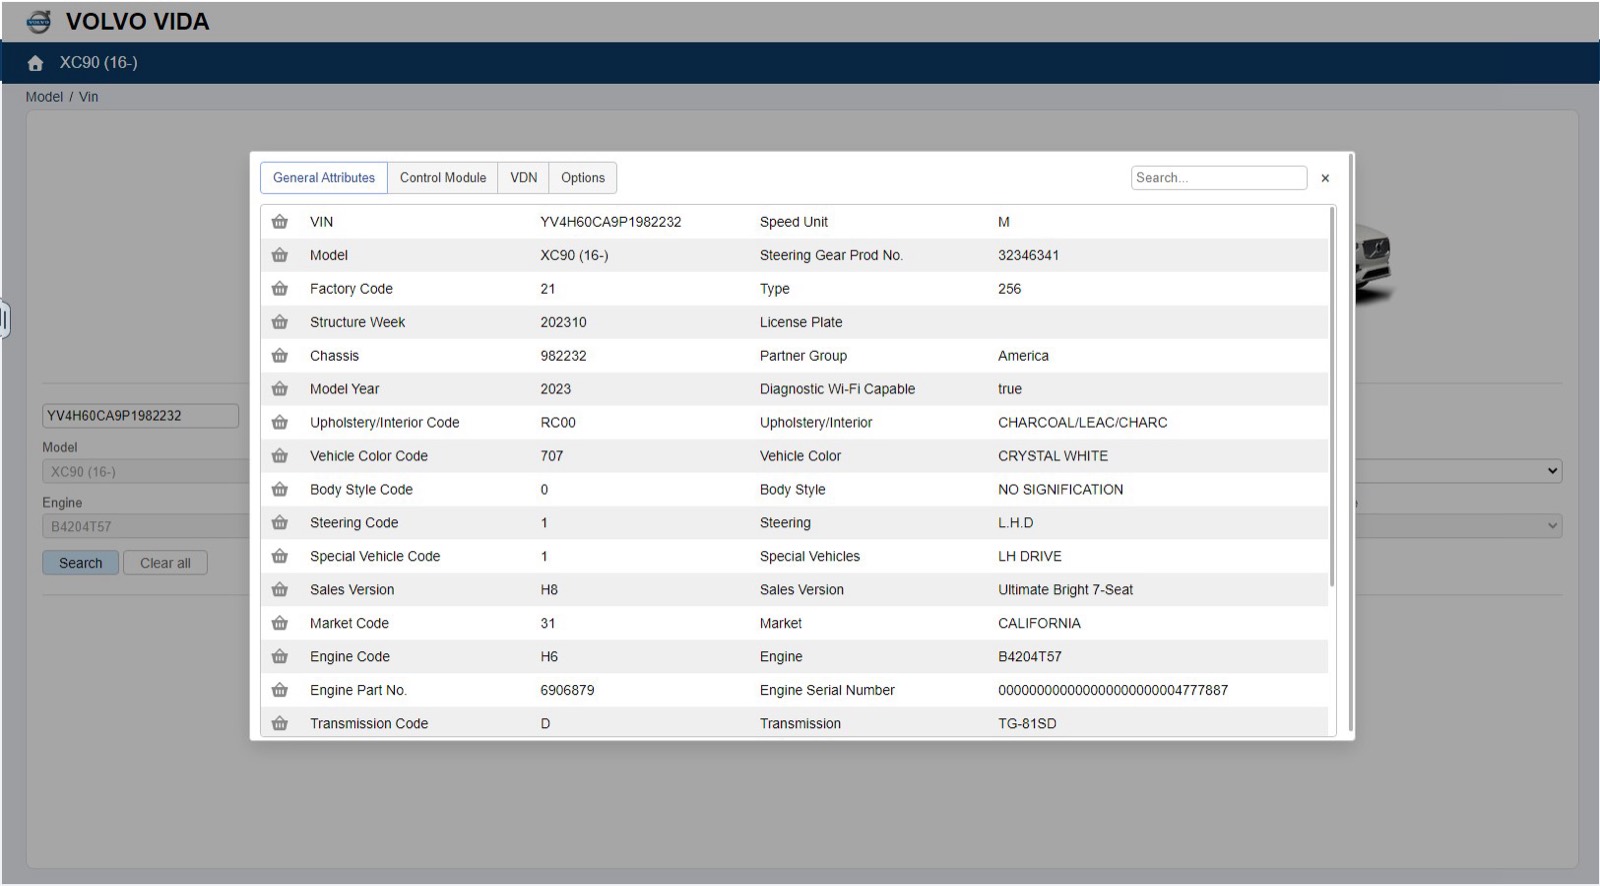Image resolution: width=1600 pixels, height=886 pixels.
Task: Click basket icon beside Market Code
Action: point(280,623)
